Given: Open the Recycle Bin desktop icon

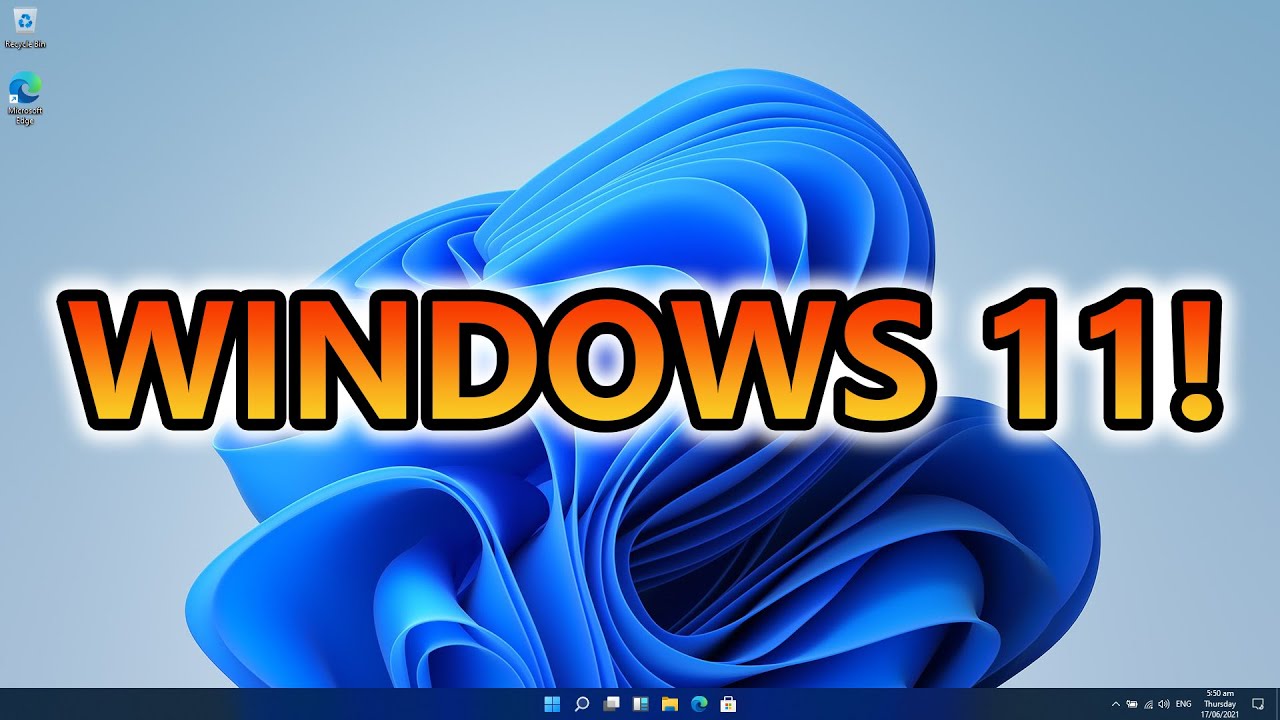Looking at the screenshot, I should click(25, 27).
